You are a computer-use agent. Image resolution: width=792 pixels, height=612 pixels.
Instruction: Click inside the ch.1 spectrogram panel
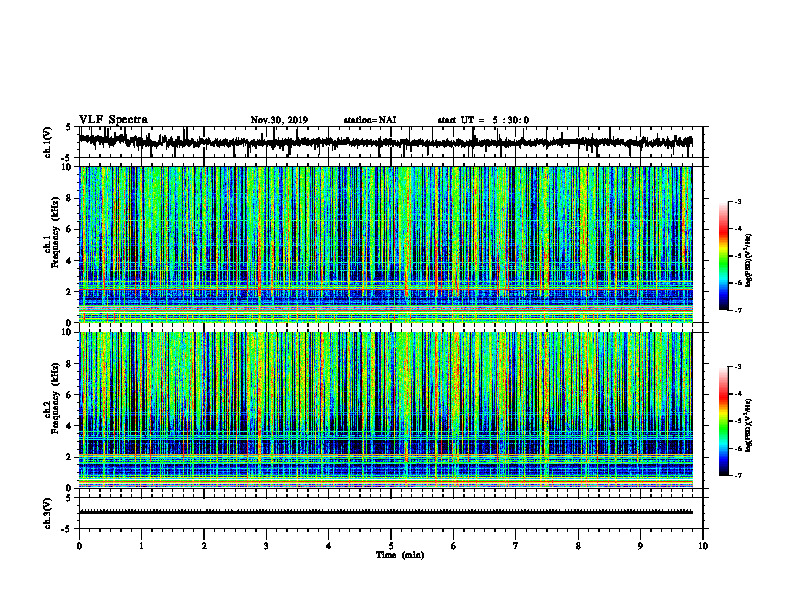click(385, 244)
